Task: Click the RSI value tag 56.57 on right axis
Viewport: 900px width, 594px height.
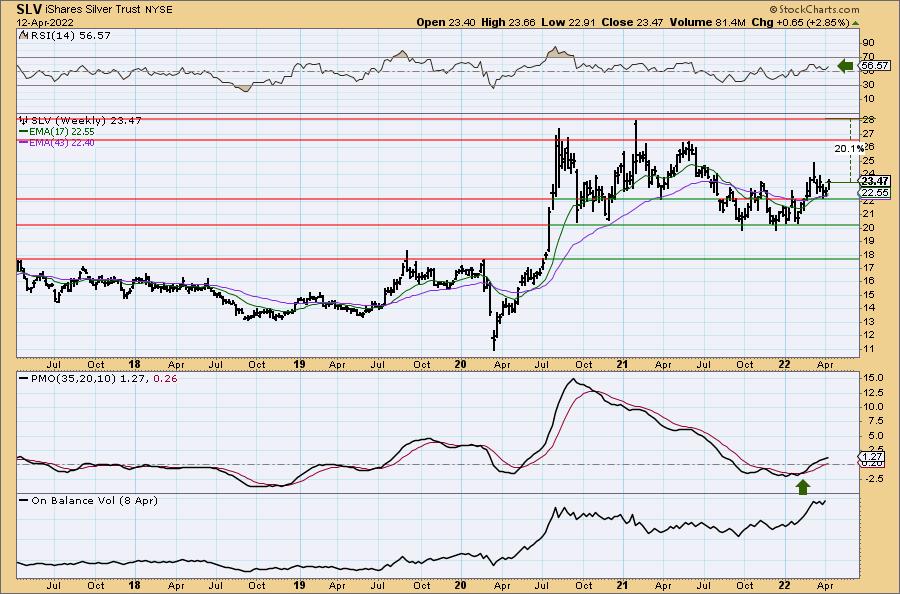Action: [x=875, y=66]
